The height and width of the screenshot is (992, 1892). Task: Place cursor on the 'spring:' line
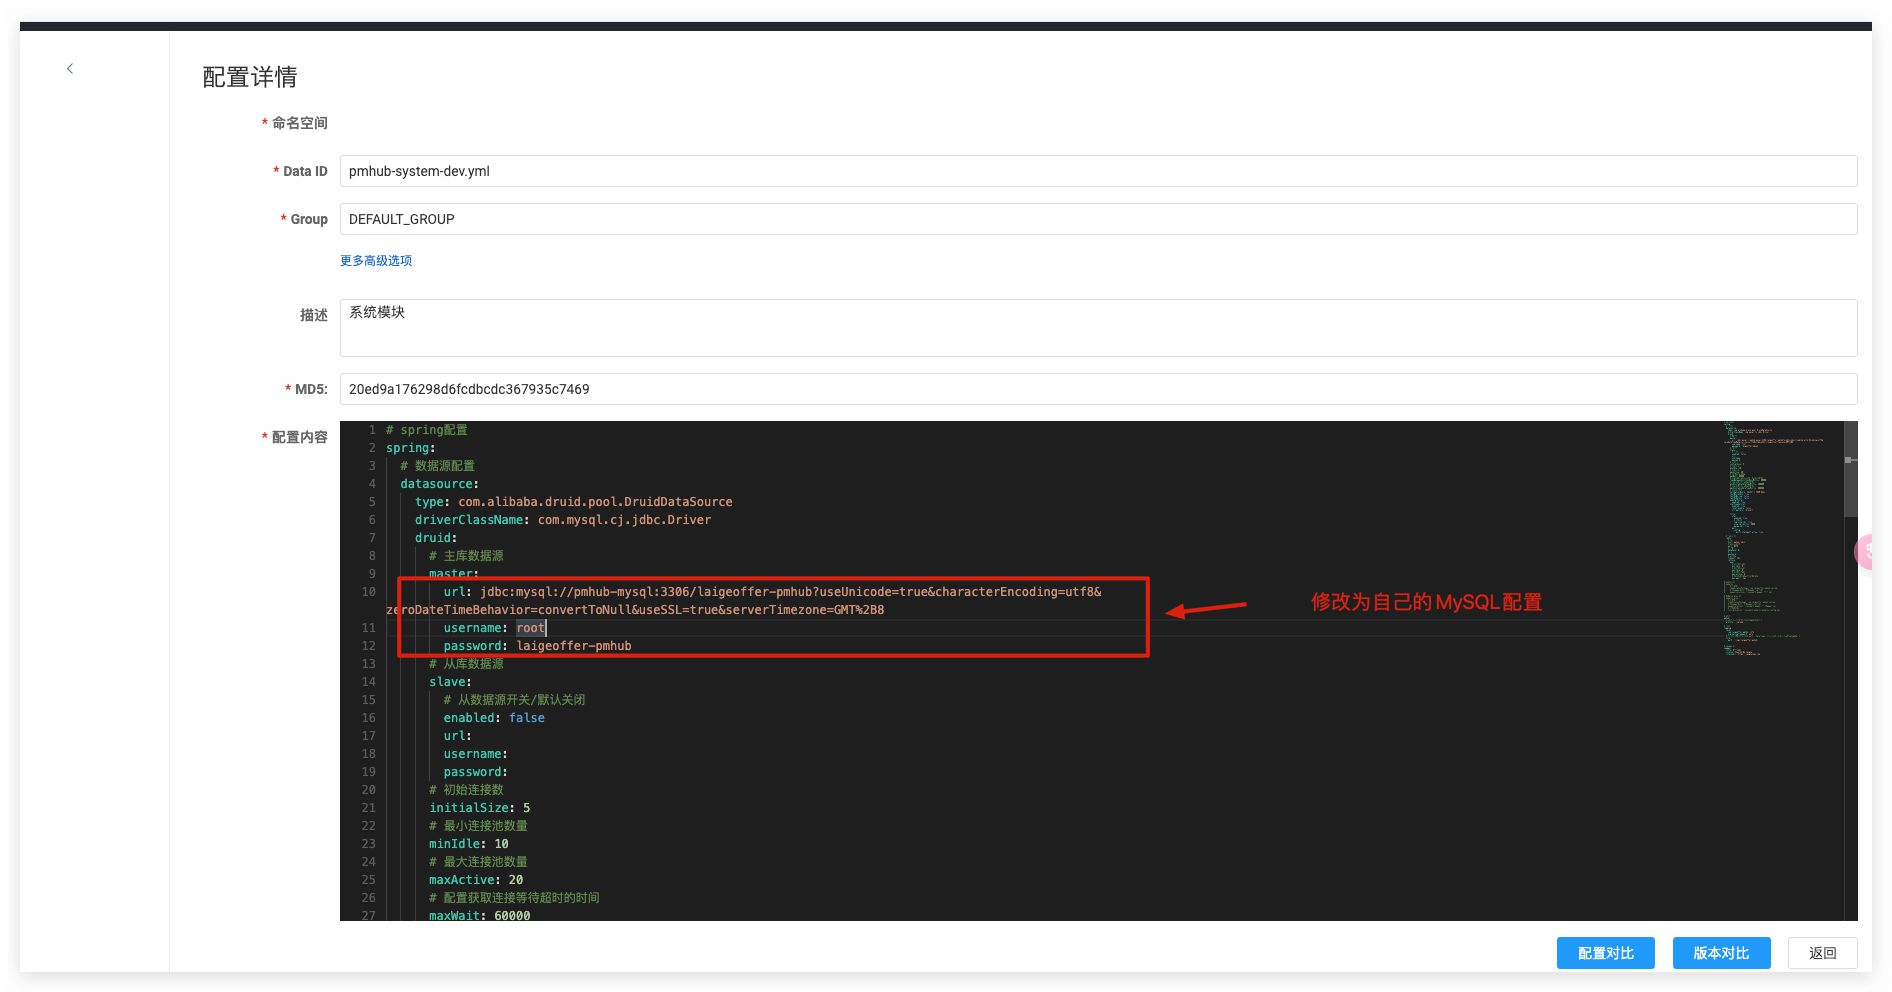point(411,448)
